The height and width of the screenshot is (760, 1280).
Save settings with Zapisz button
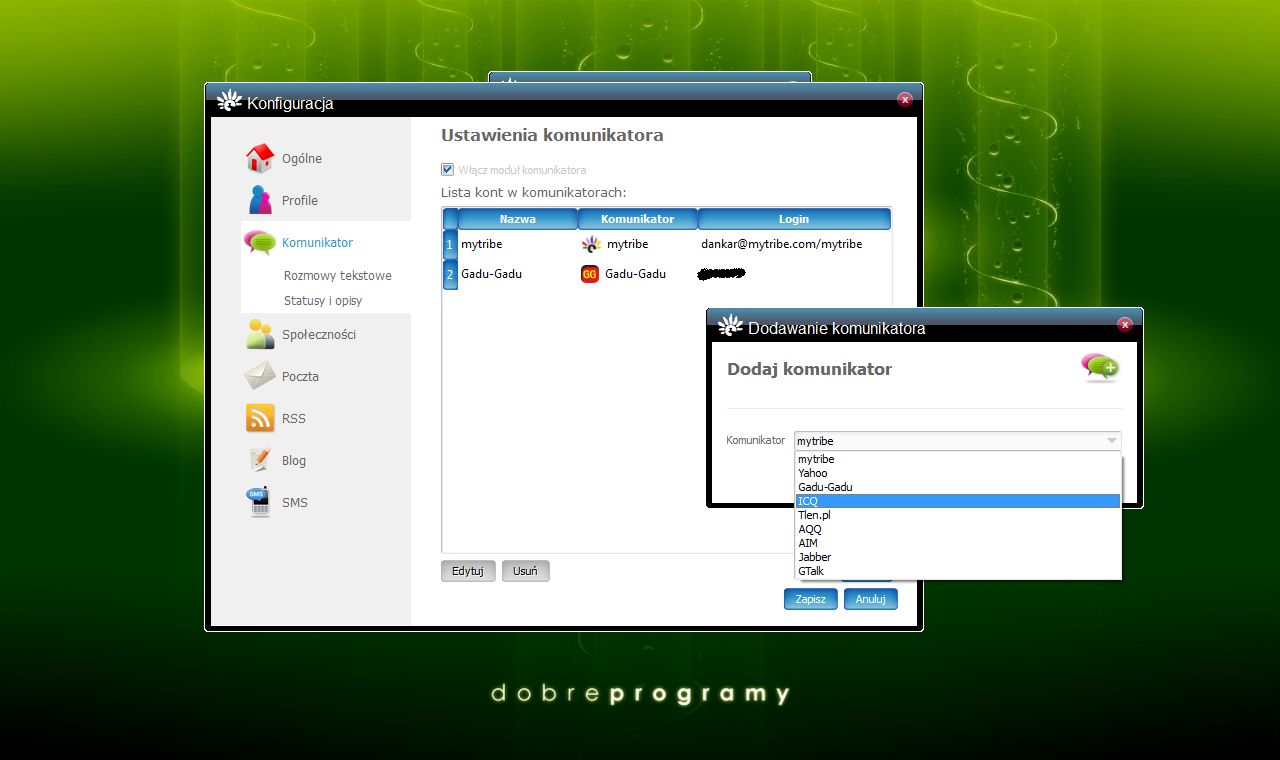pos(811,599)
